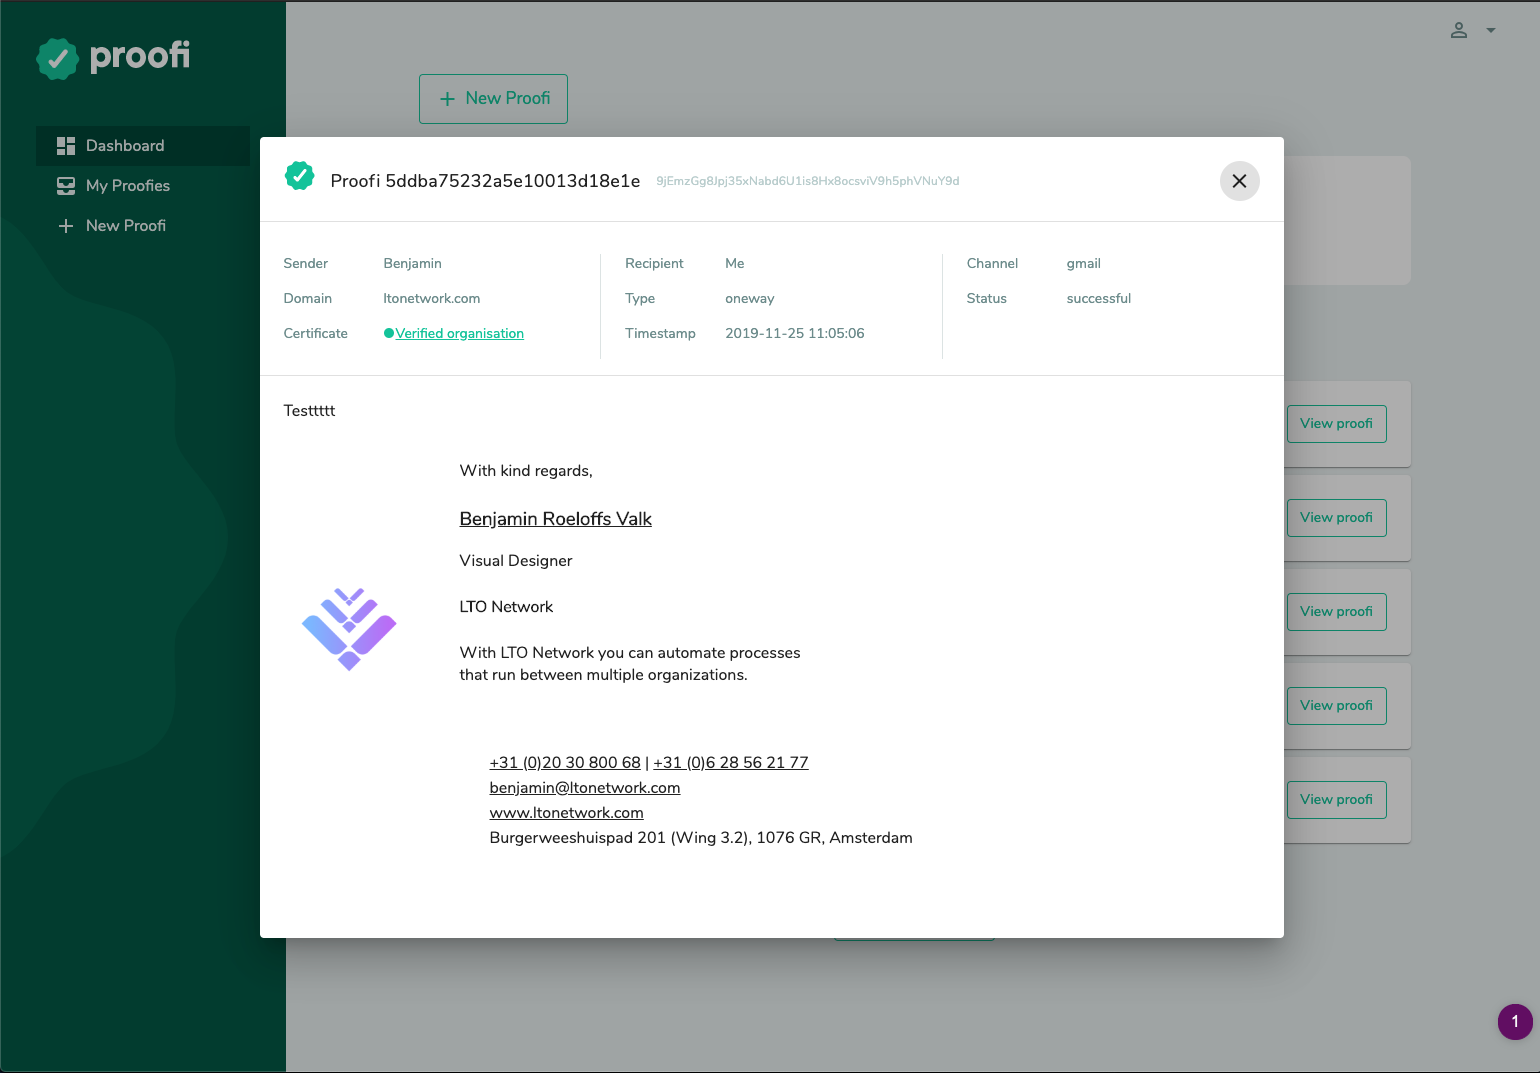Image resolution: width=1540 pixels, height=1073 pixels.
Task: Open the www.ltonetwork.com website link
Action: coord(566,813)
